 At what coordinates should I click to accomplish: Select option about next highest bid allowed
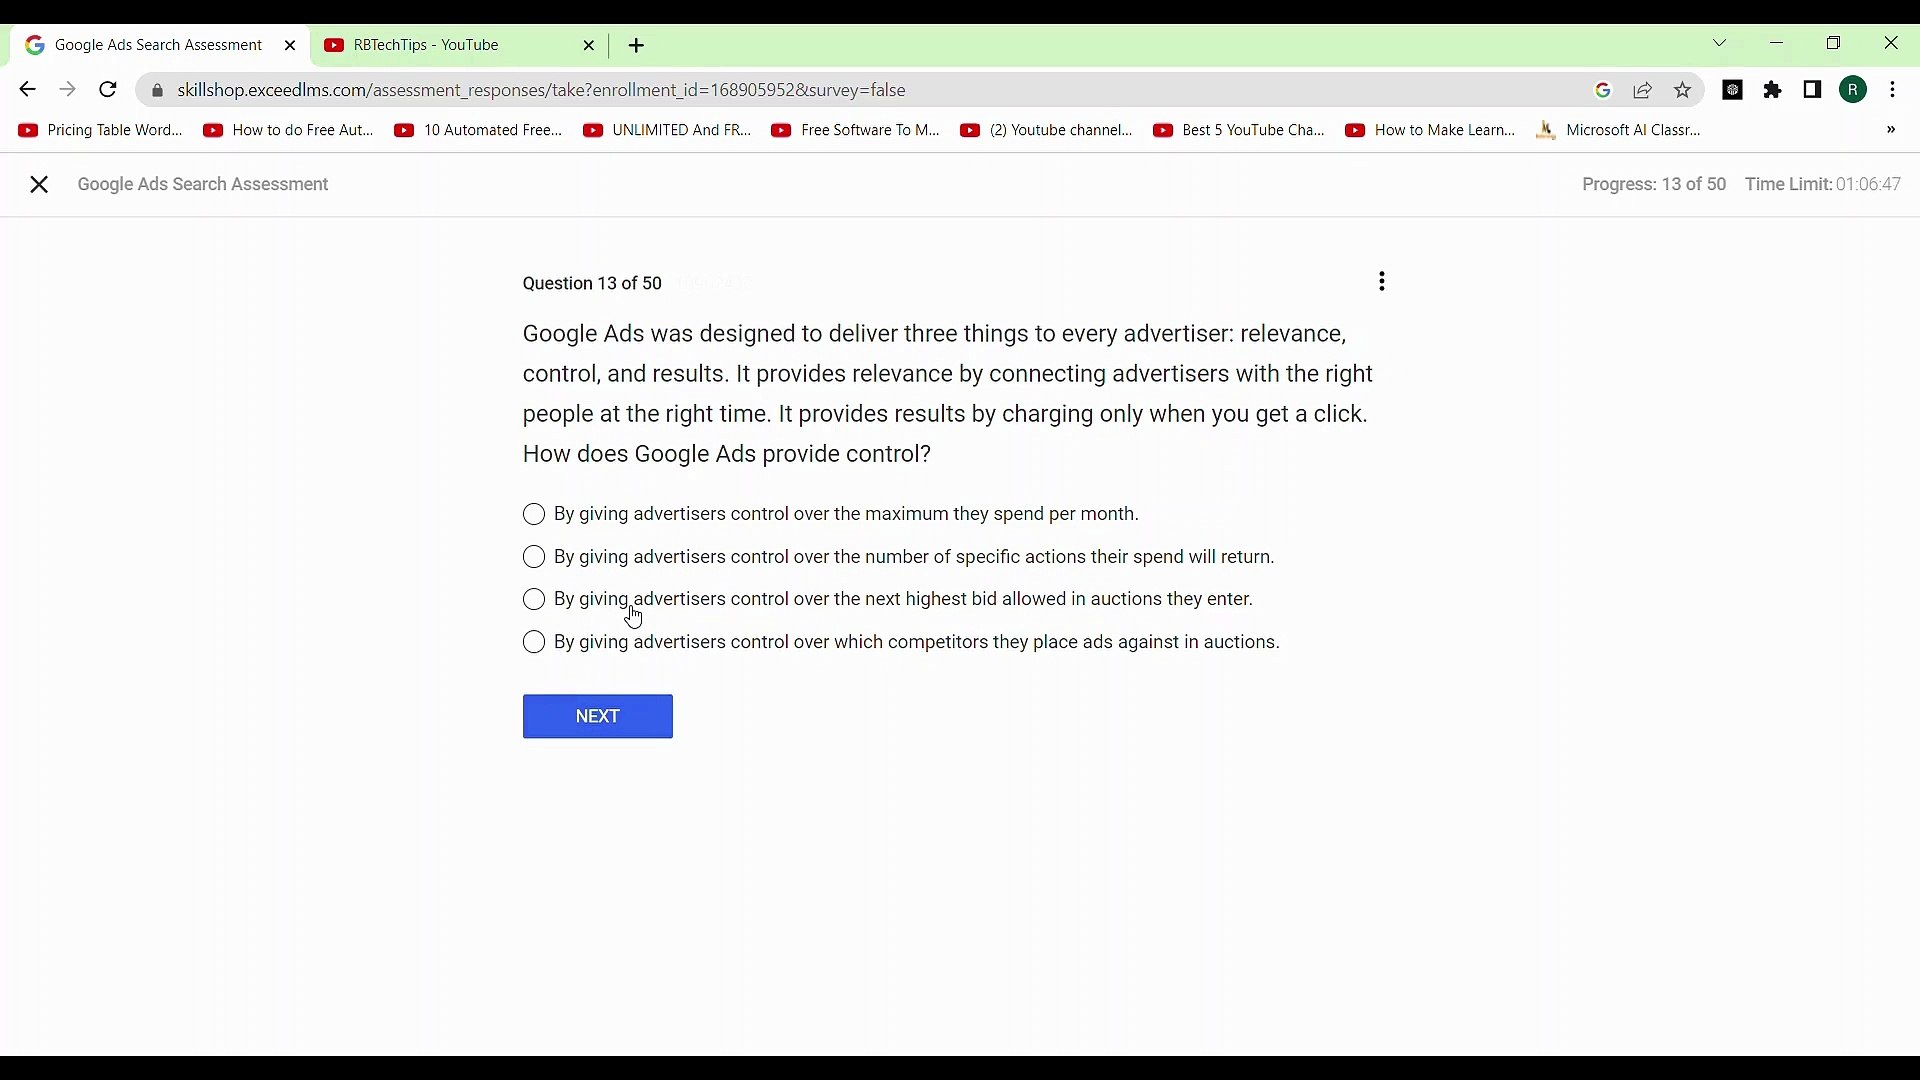(534, 600)
